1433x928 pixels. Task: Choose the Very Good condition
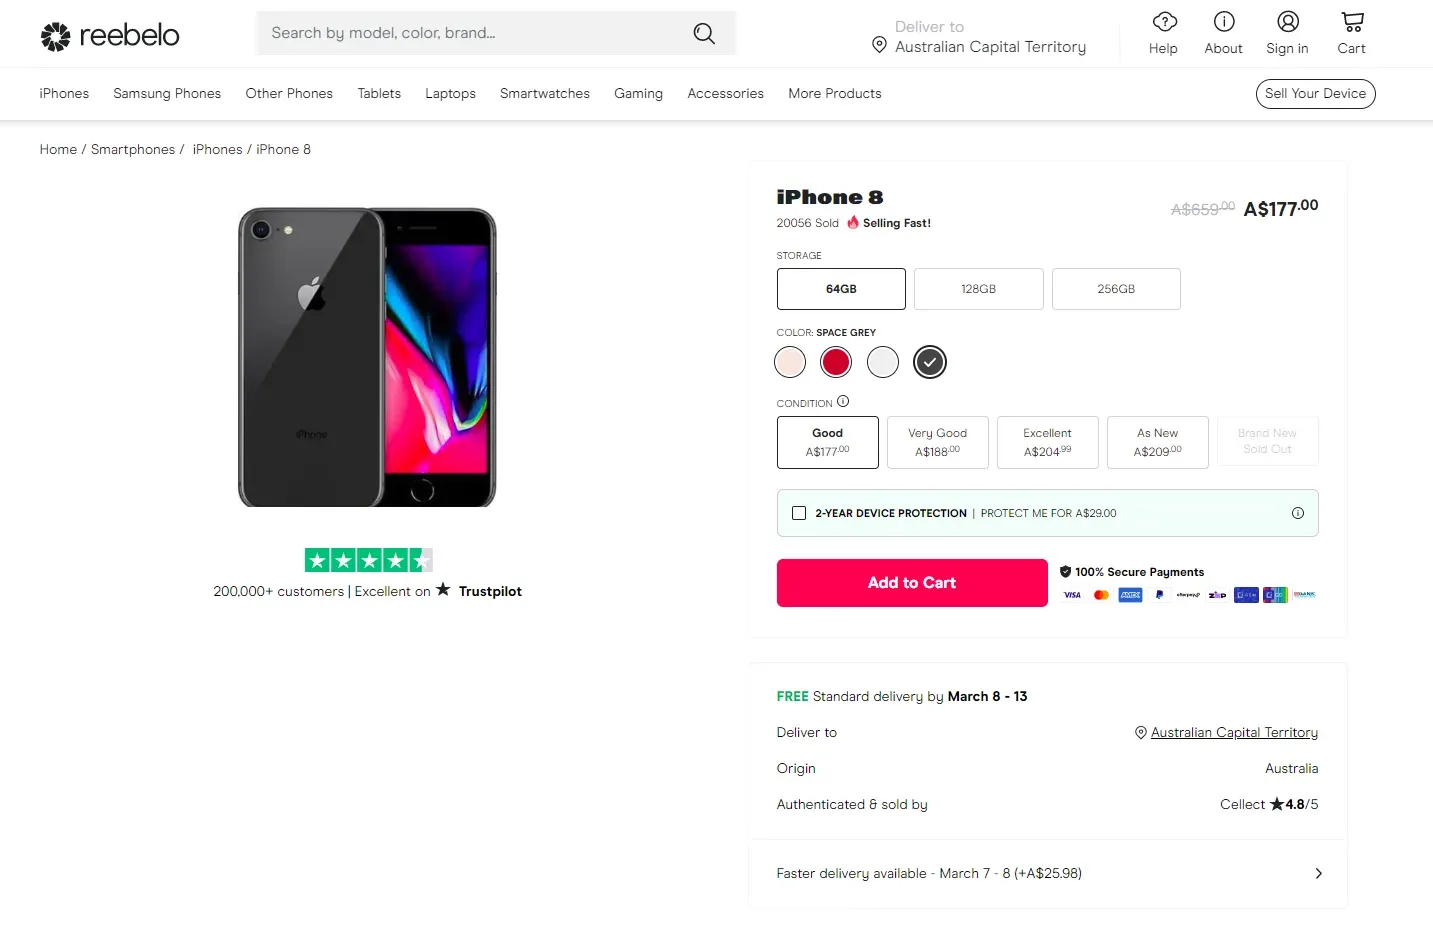937,442
